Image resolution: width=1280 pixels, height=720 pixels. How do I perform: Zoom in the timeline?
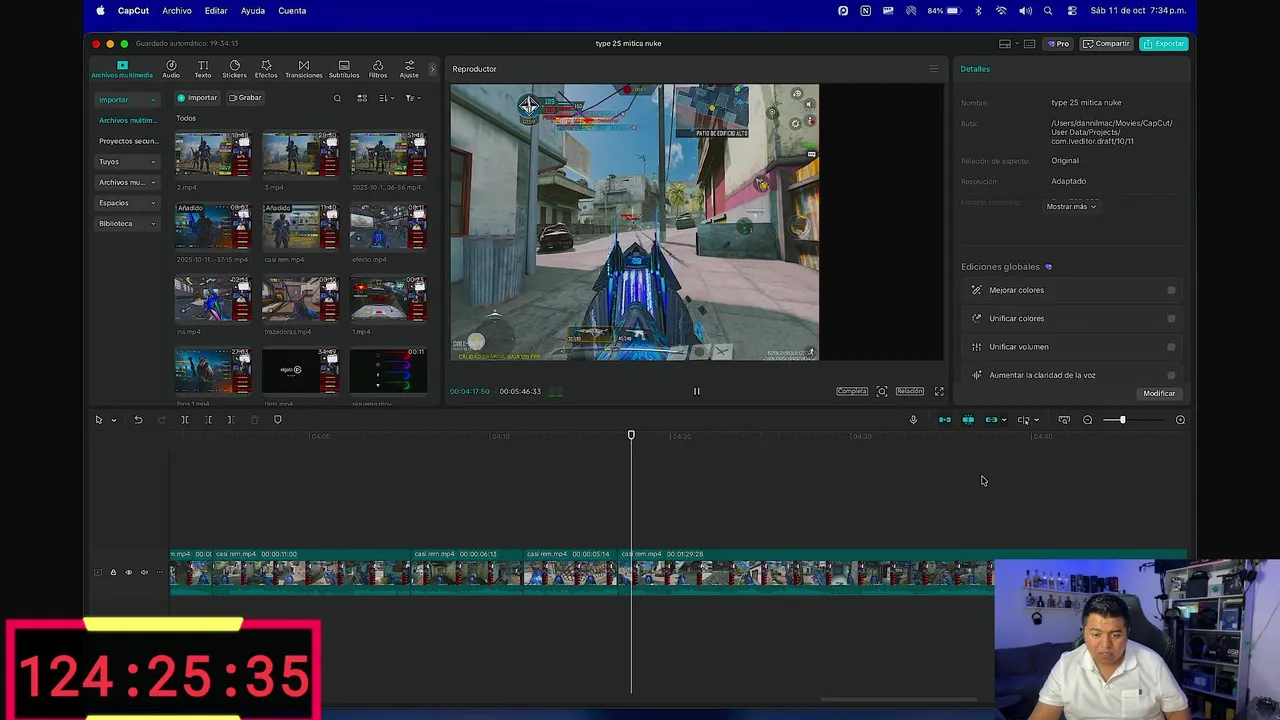click(1180, 420)
